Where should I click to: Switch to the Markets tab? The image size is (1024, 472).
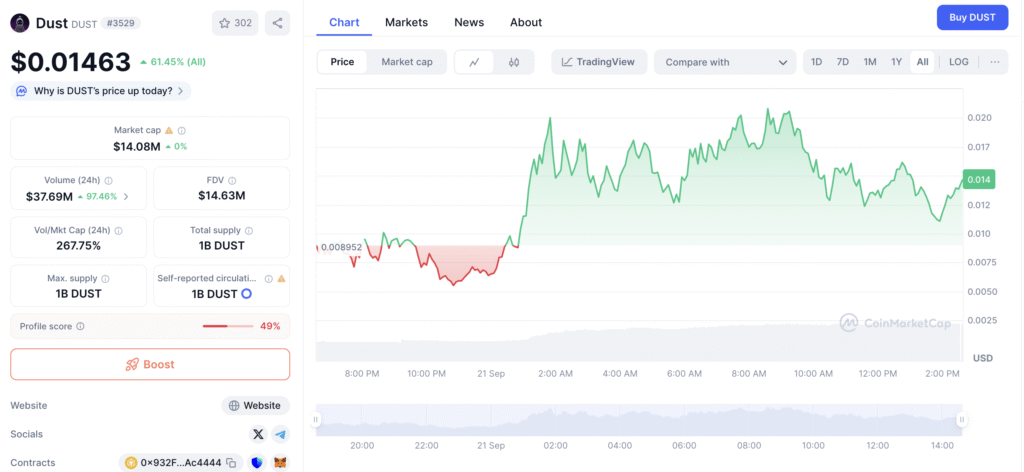[406, 22]
